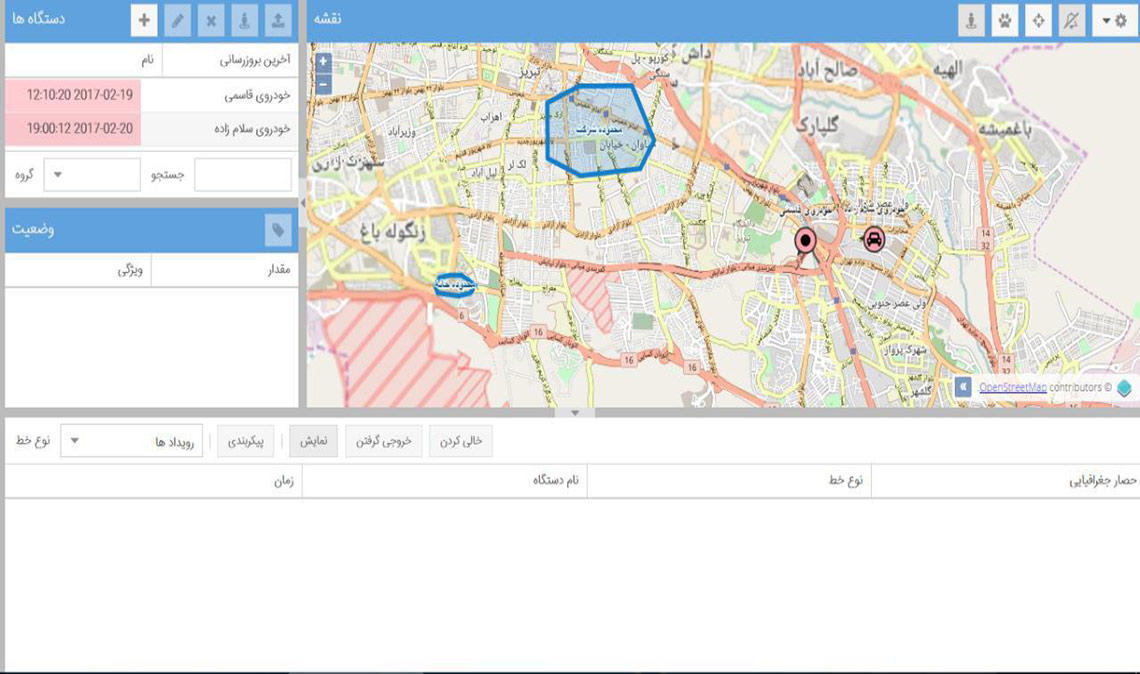Click the pencil edit device icon
Screen dimensions: 1140x674
[177, 20]
